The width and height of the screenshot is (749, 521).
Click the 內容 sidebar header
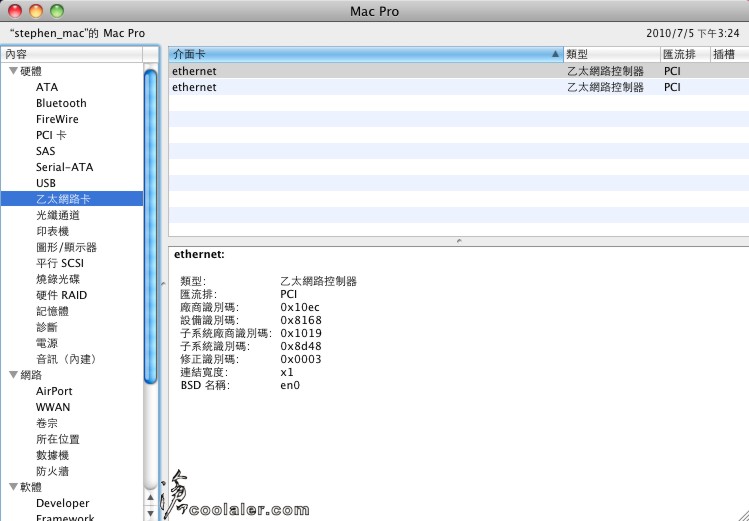tap(72, 54)
